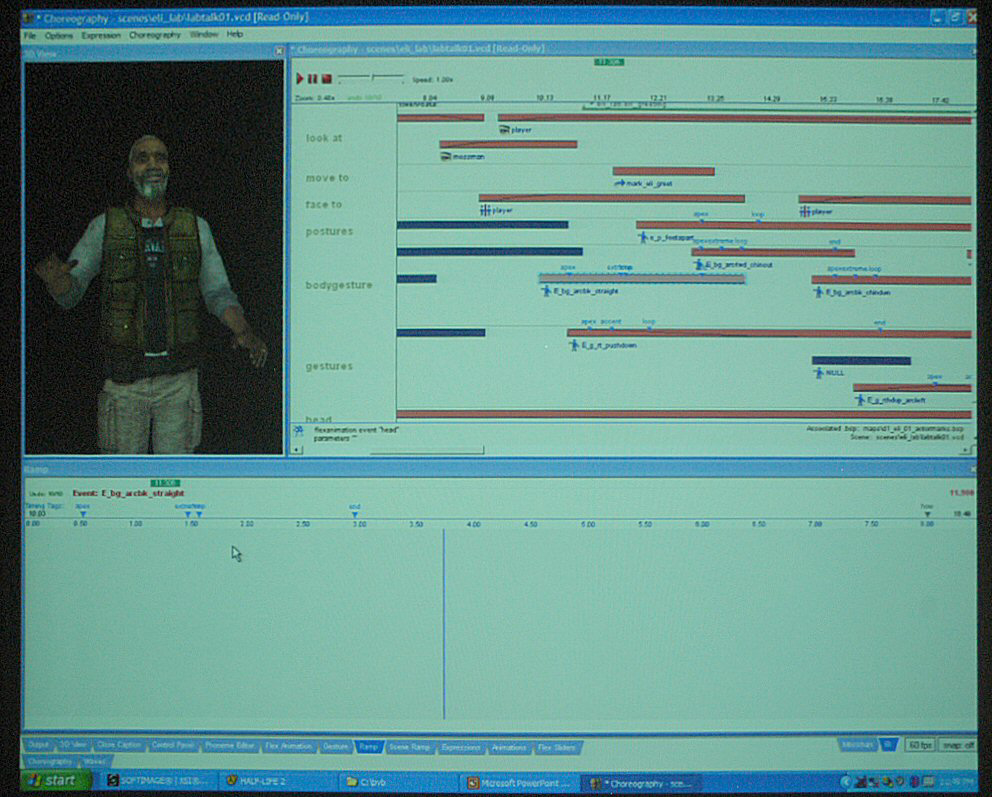
Task: Click the flexanimation event icon in status area
Action: click(x=299, y=431)
